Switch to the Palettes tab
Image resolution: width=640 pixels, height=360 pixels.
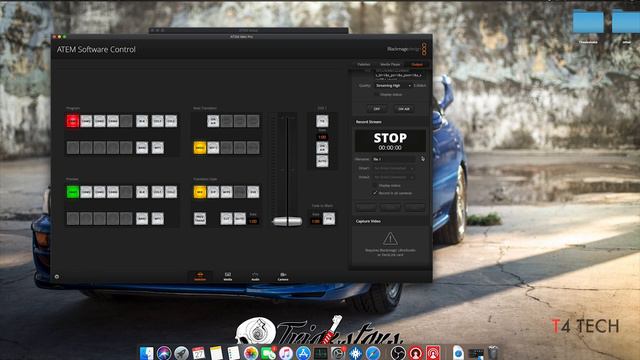pos(364,64)
